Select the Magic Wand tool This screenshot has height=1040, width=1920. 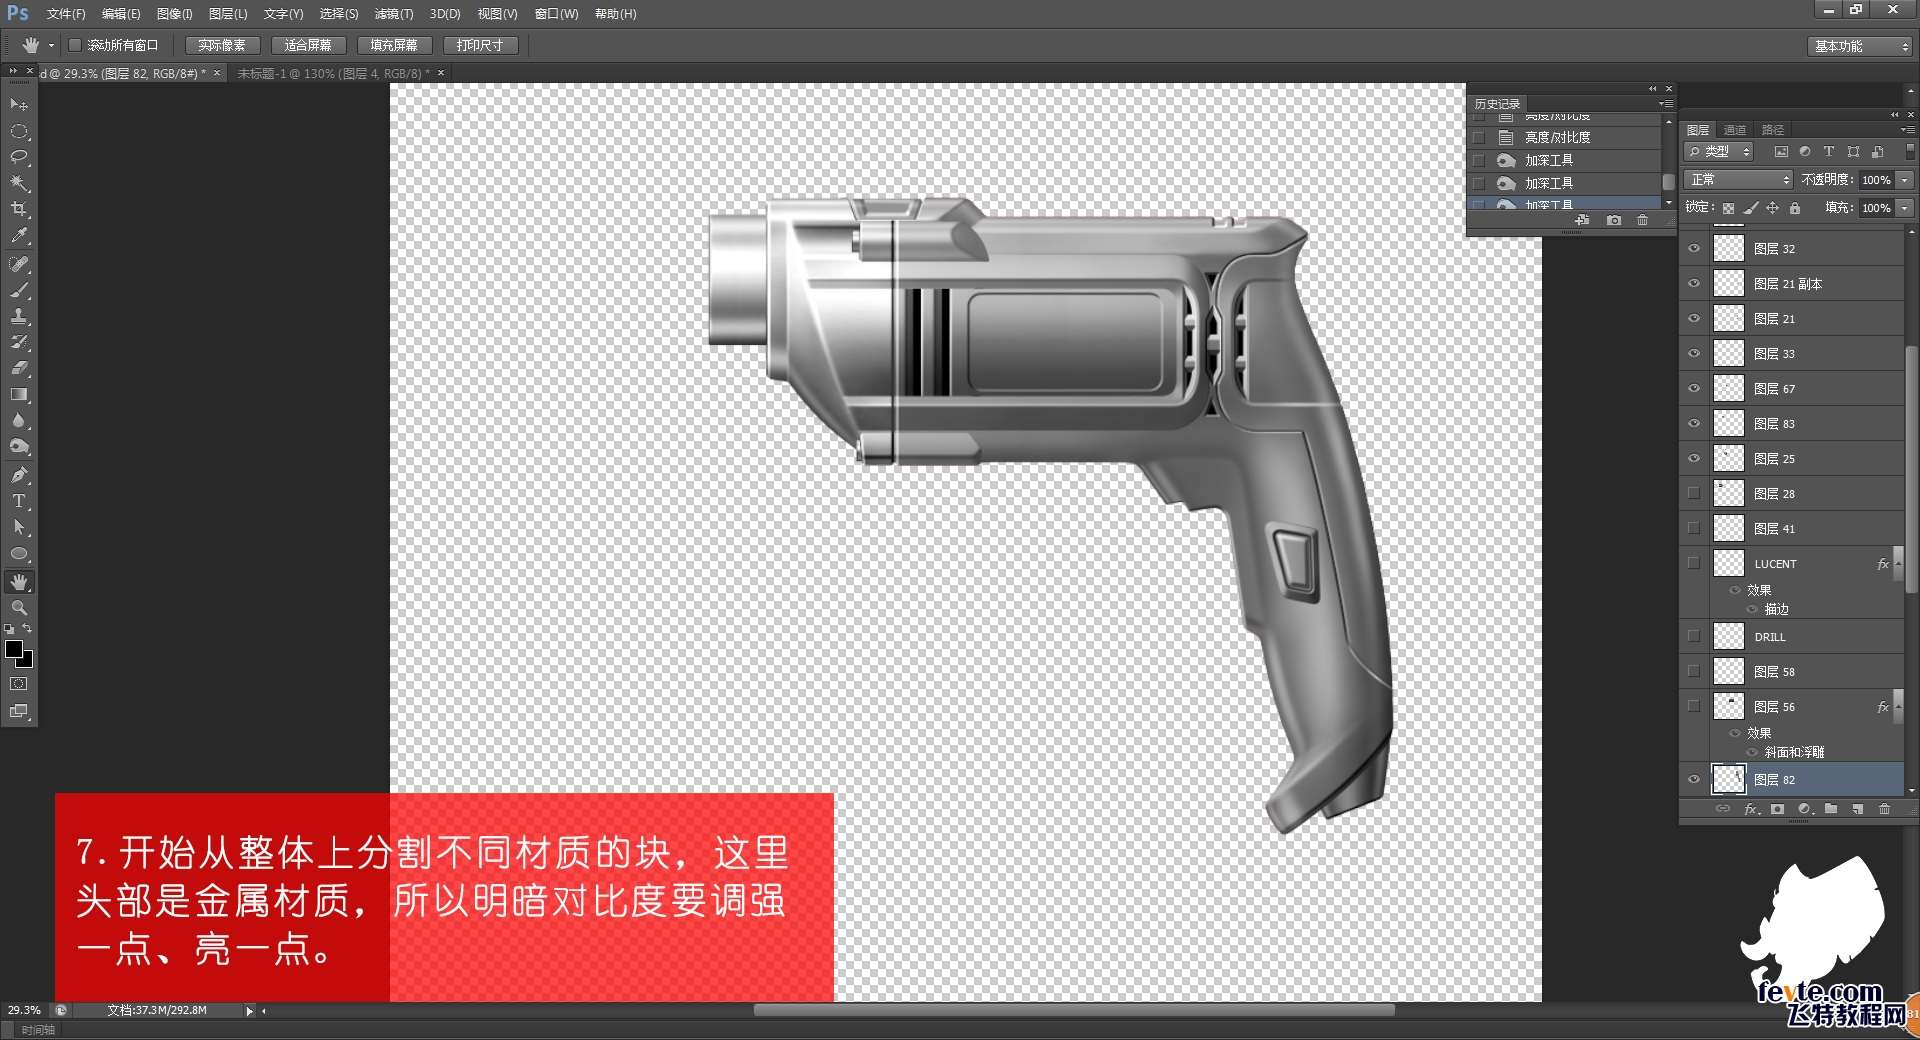(19, 183)
